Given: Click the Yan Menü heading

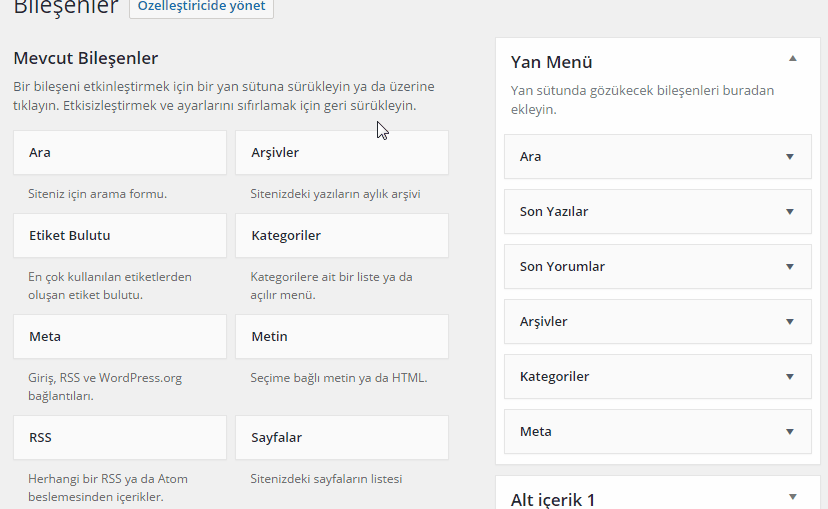Looking at the screenshot, I should click(x=551, y=62).
